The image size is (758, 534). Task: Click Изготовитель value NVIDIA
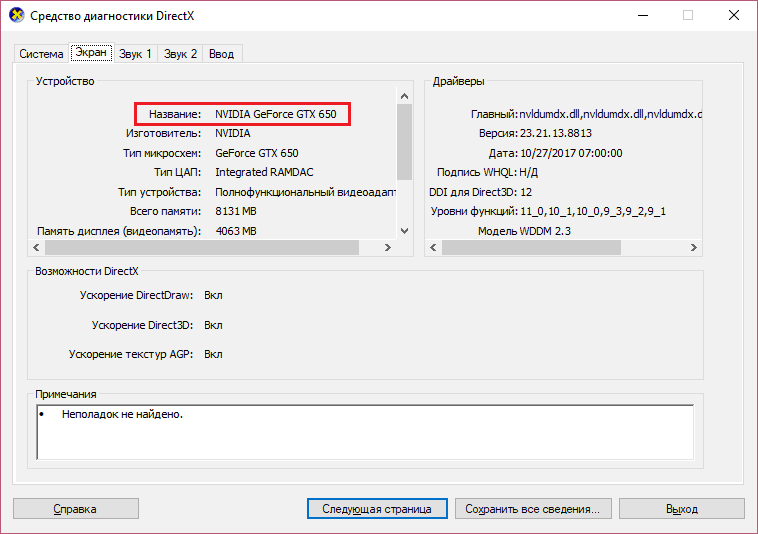(x=233, y=133)
